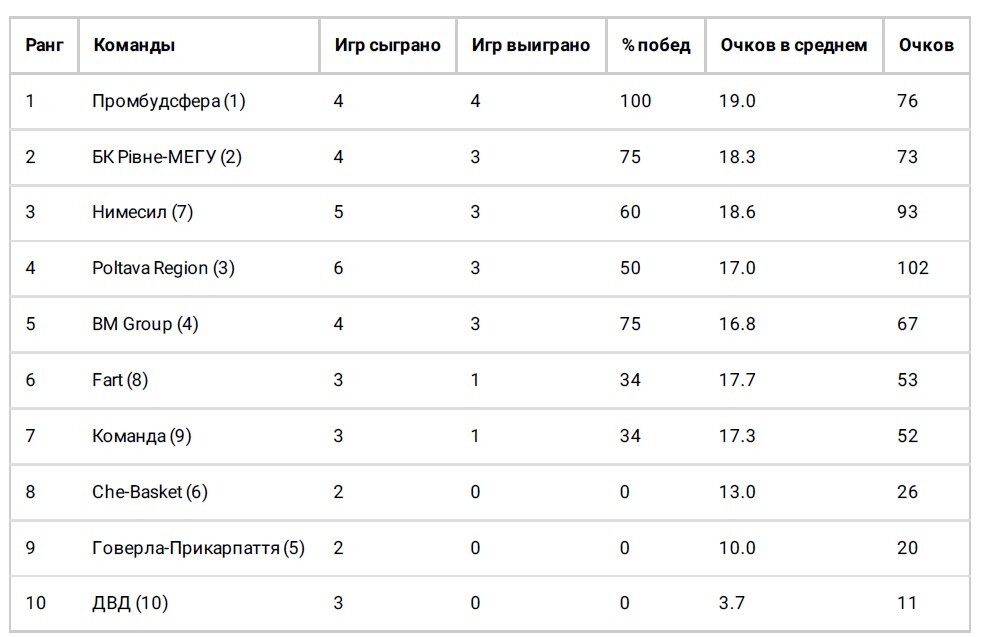Open Говерла-Прикарпаття (5) team entry
Image resolution: width=981 pixels, height=637 pixels.
click(x=198, y=548)
